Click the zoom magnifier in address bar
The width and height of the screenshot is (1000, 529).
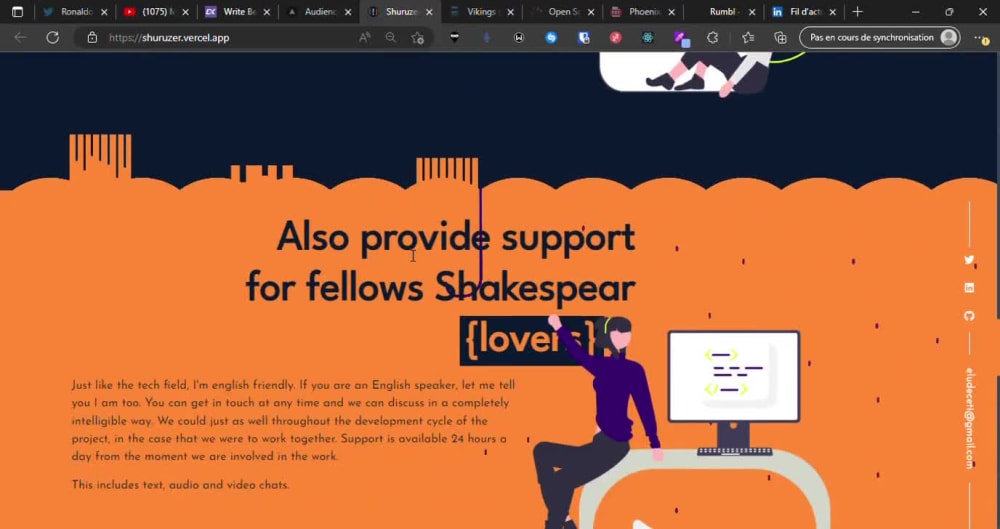[x=391, y=38]
